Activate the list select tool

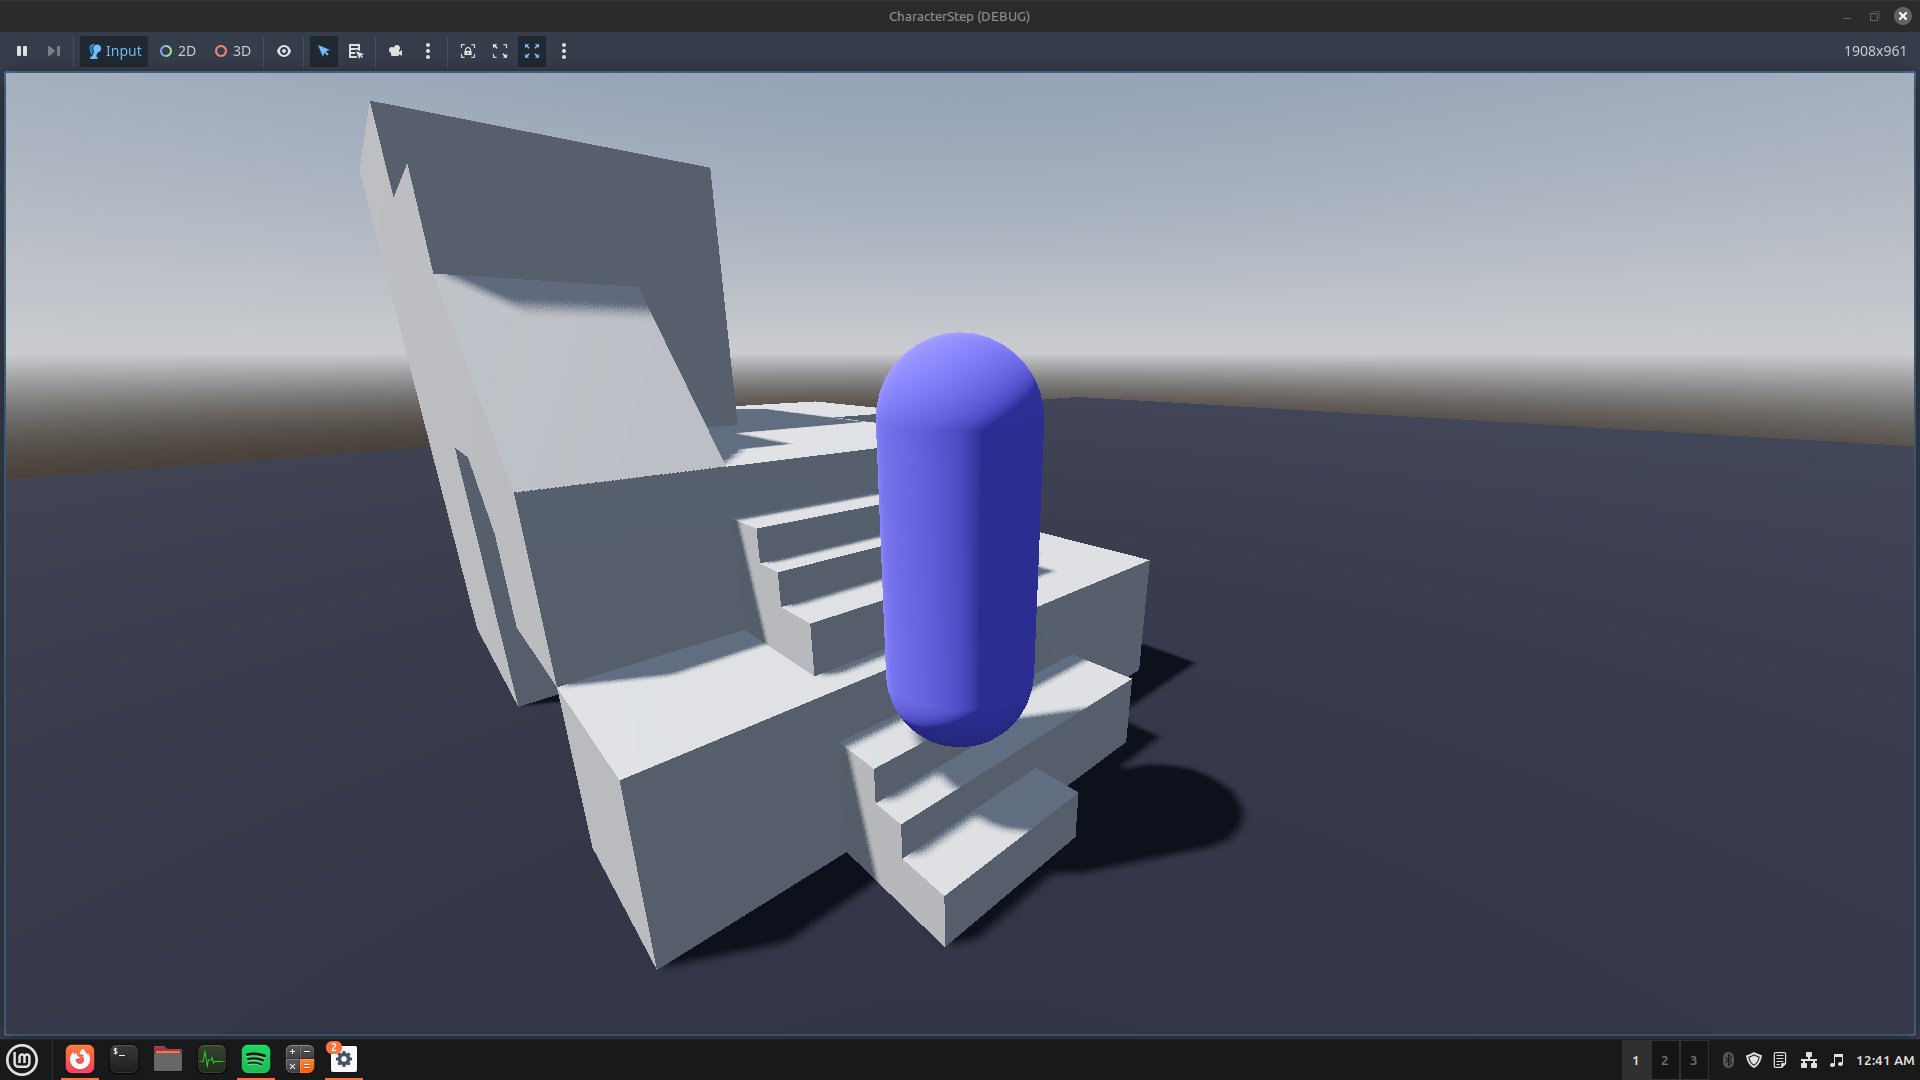(x=355, y=51)
